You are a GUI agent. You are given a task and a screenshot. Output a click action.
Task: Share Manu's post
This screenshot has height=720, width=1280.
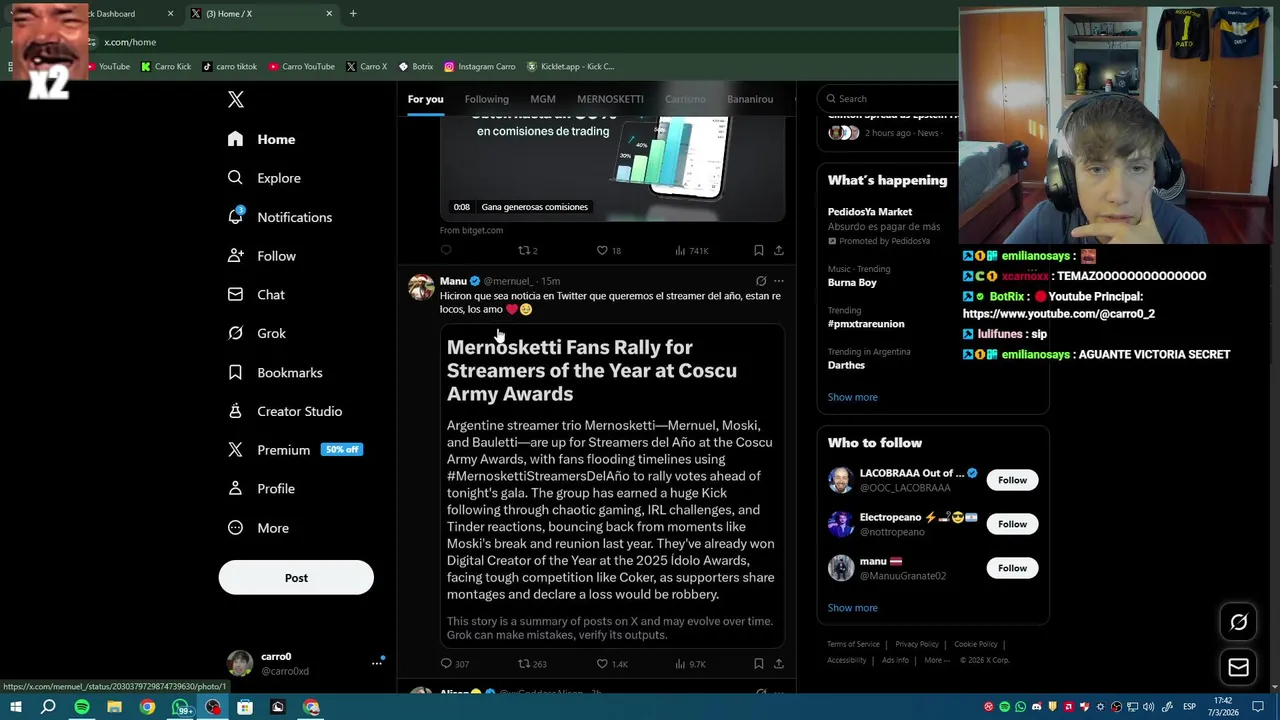[779, 664]
